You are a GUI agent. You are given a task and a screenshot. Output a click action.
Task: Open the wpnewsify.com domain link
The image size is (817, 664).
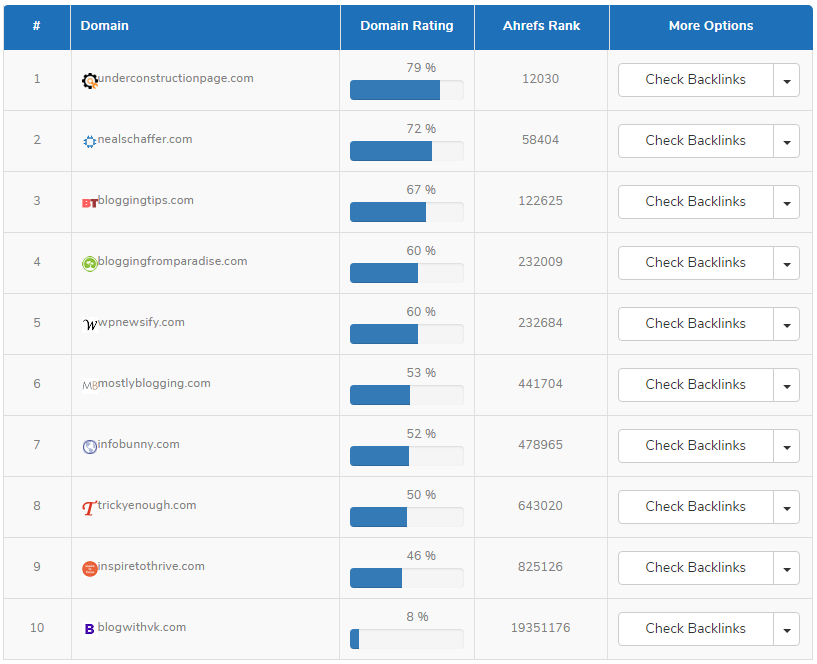click(x=141, y=322)
